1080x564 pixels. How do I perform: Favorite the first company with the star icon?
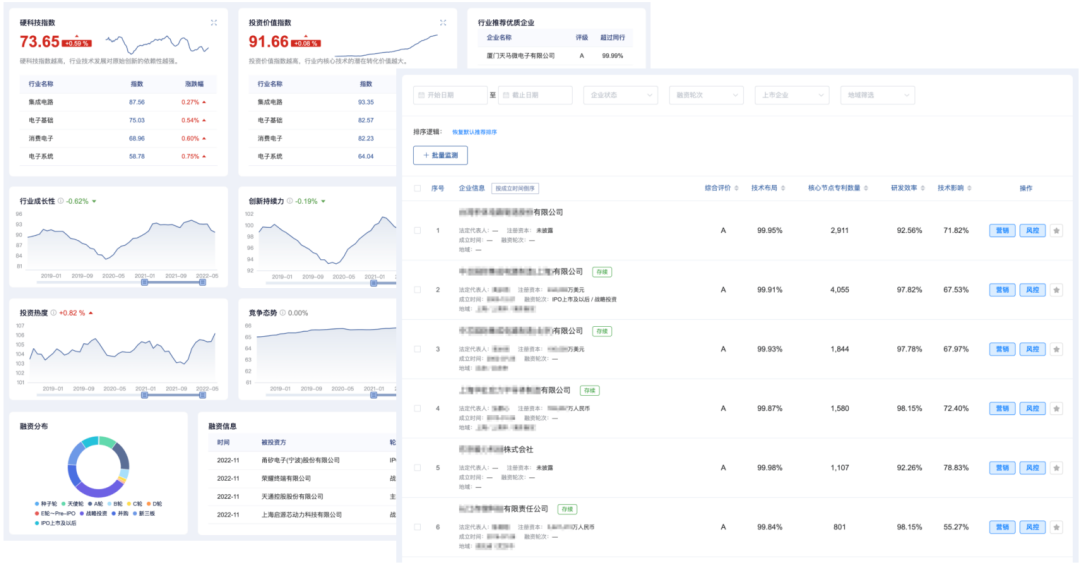1056,231
